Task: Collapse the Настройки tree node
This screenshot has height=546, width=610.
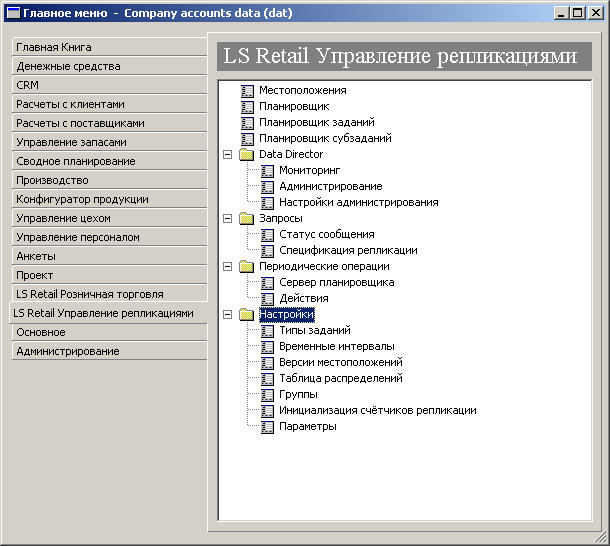Action: tap(227, 315)
